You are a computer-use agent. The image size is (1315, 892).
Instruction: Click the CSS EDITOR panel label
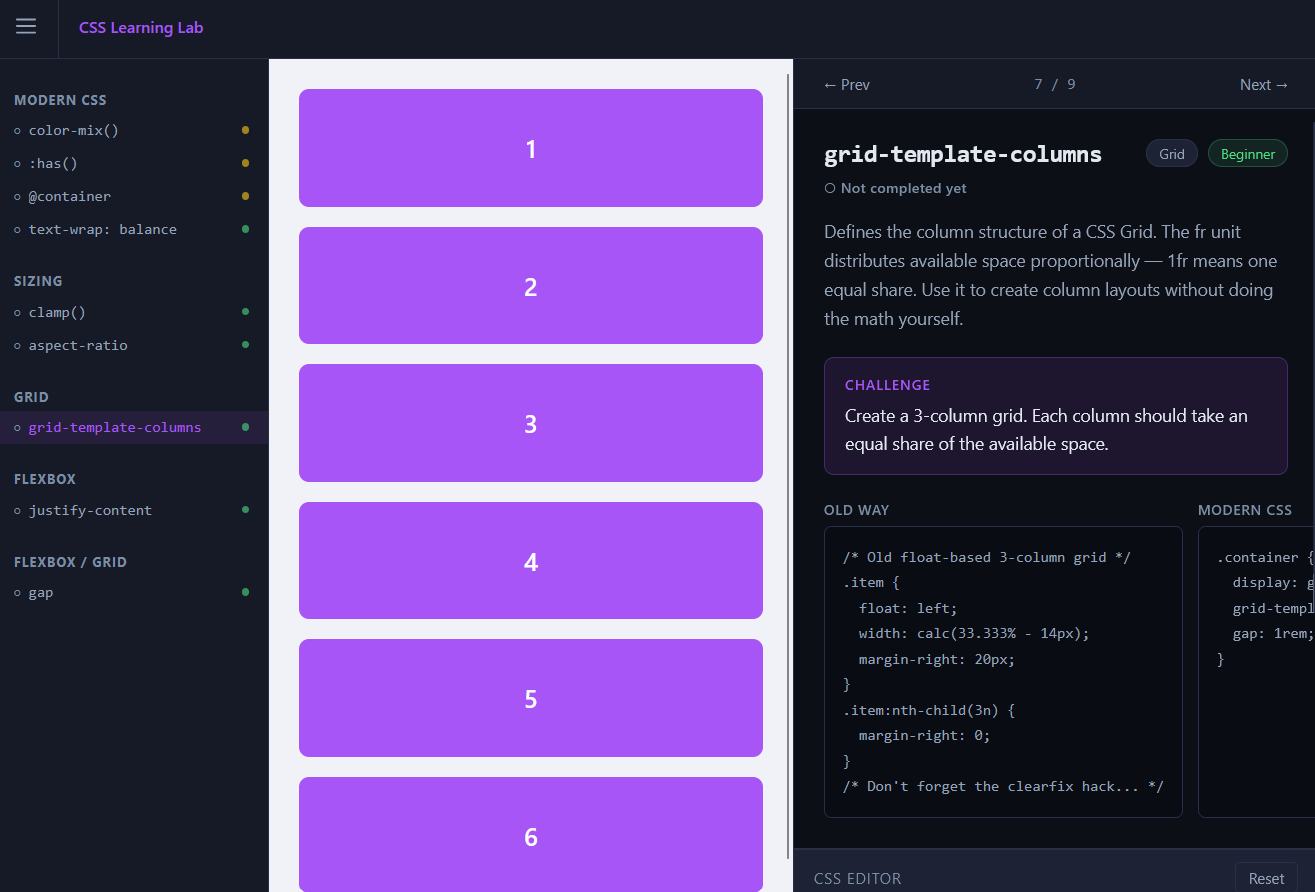click(x=857, y=879)
